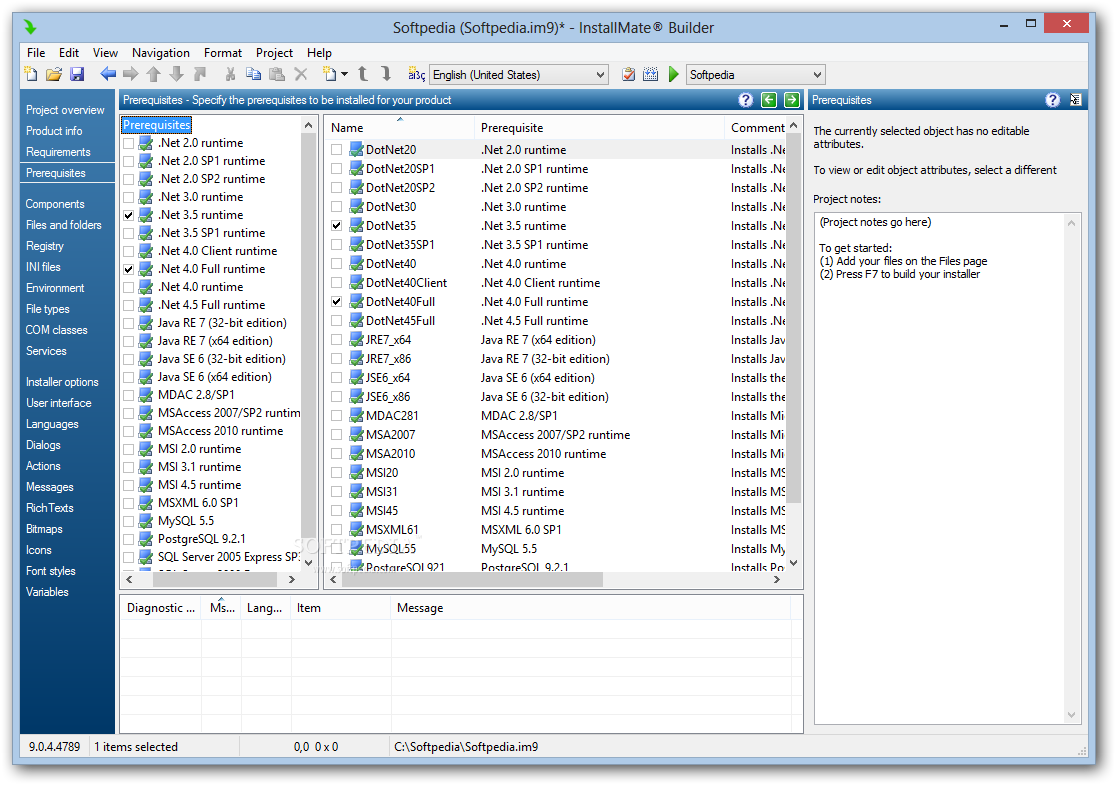Click the gray forward arrow icon
This screenshot has height=785, width=1116.
(x=131, y=74)
